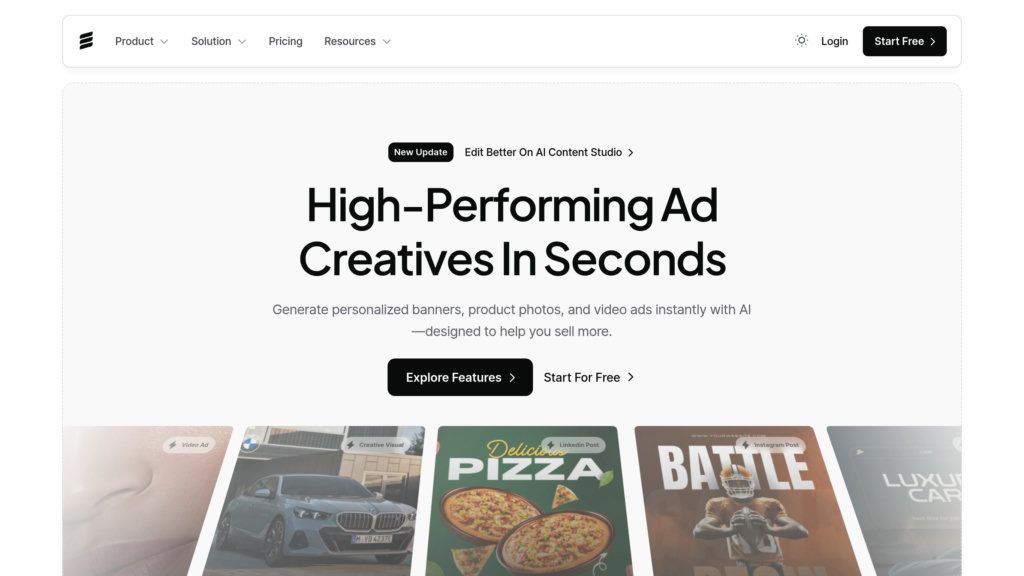Click the Creative Visual tag label
The height and width of the screenshot is (576, 1024).
[x=375, y=445]
